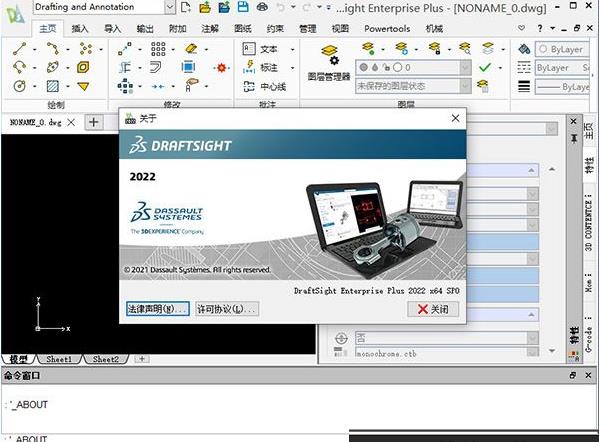Click the command window _ABOUT input line
The width and height of the screenshot is (599, 442).
pos(28,405)
